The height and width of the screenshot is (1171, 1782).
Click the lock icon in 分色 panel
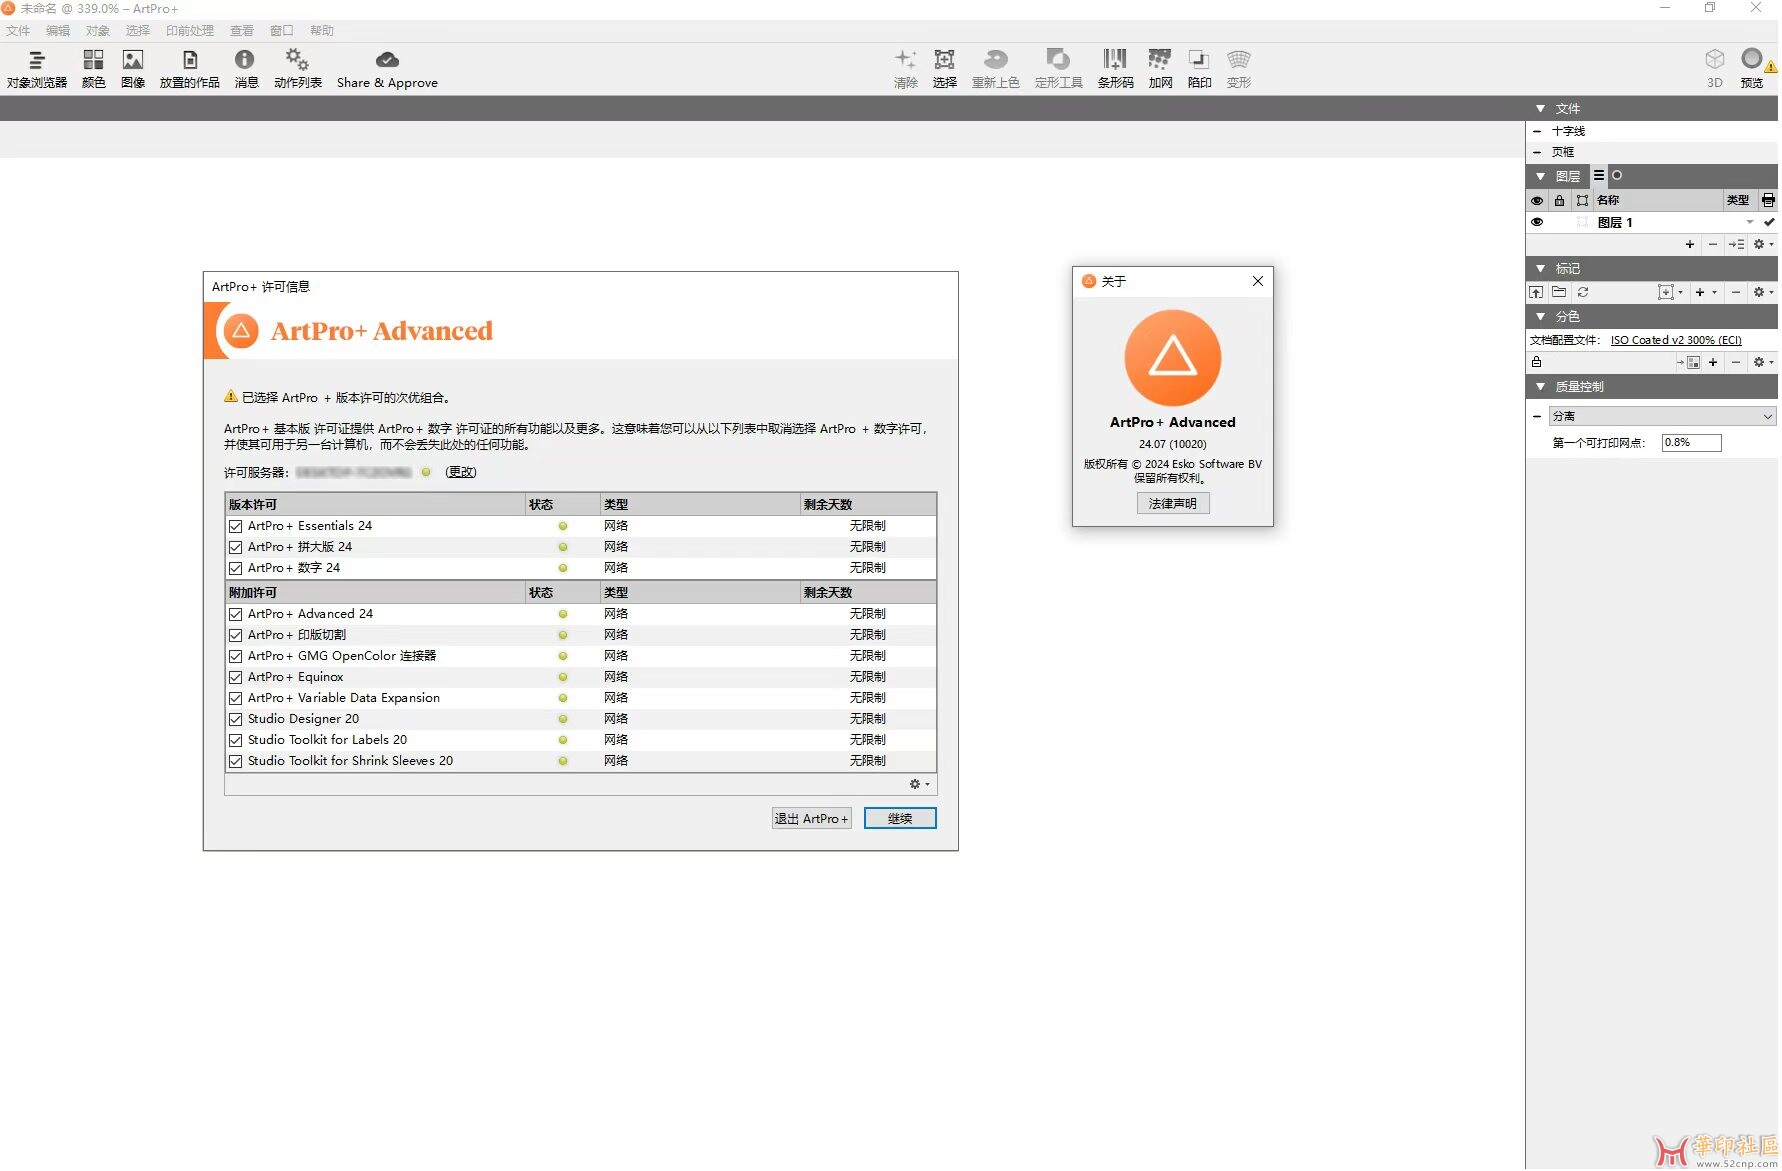1537,362
